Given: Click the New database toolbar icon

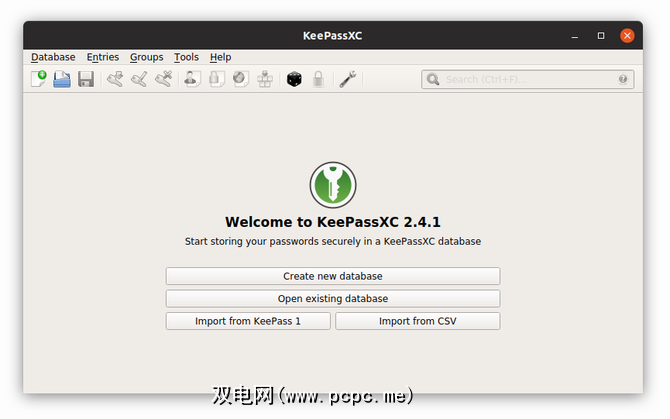Looking at the screenshot, I should click(x=39, y=79).
